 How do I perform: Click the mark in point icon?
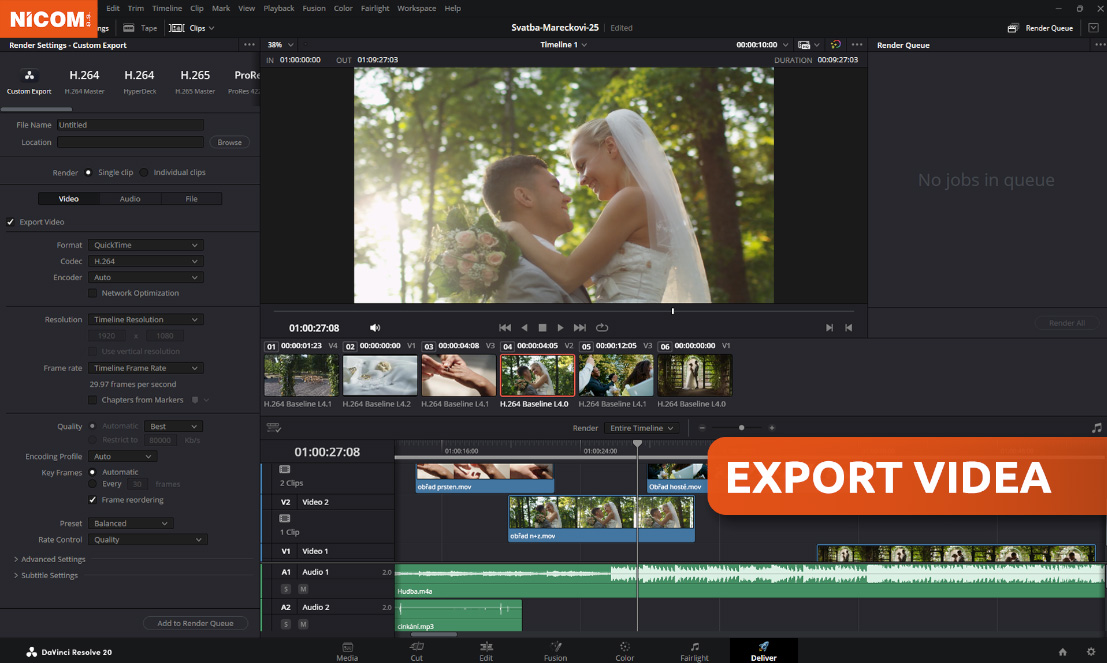(x=830, y=328)
